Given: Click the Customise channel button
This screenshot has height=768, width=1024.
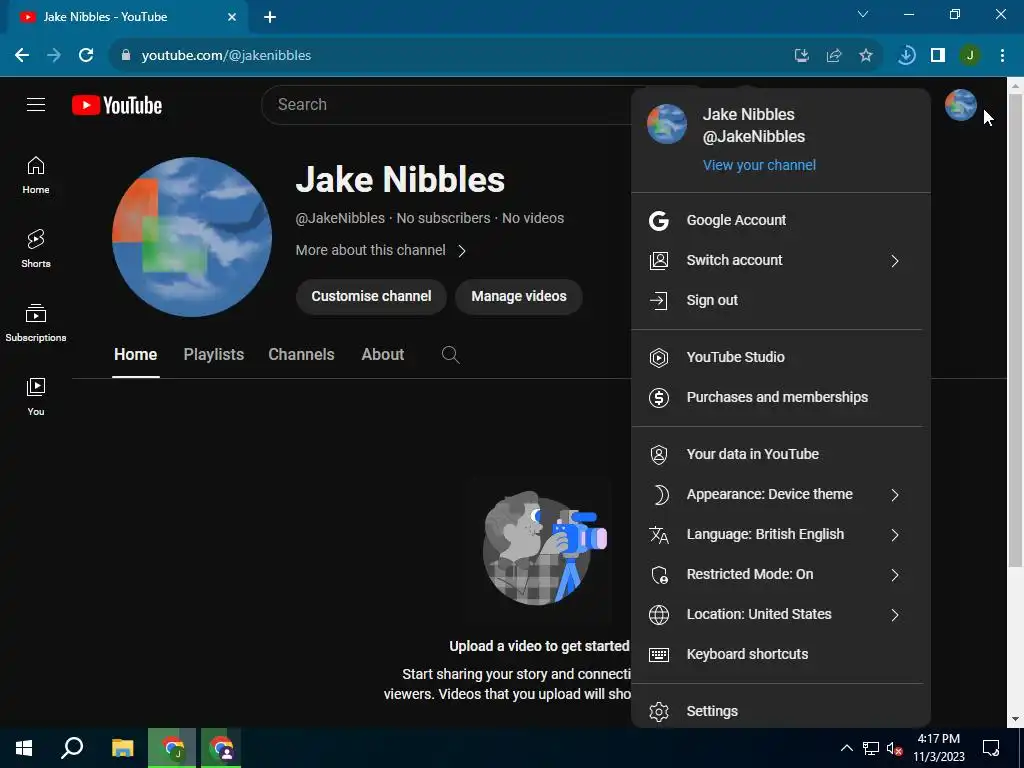Looking at the screenshot, I should 371,296.
